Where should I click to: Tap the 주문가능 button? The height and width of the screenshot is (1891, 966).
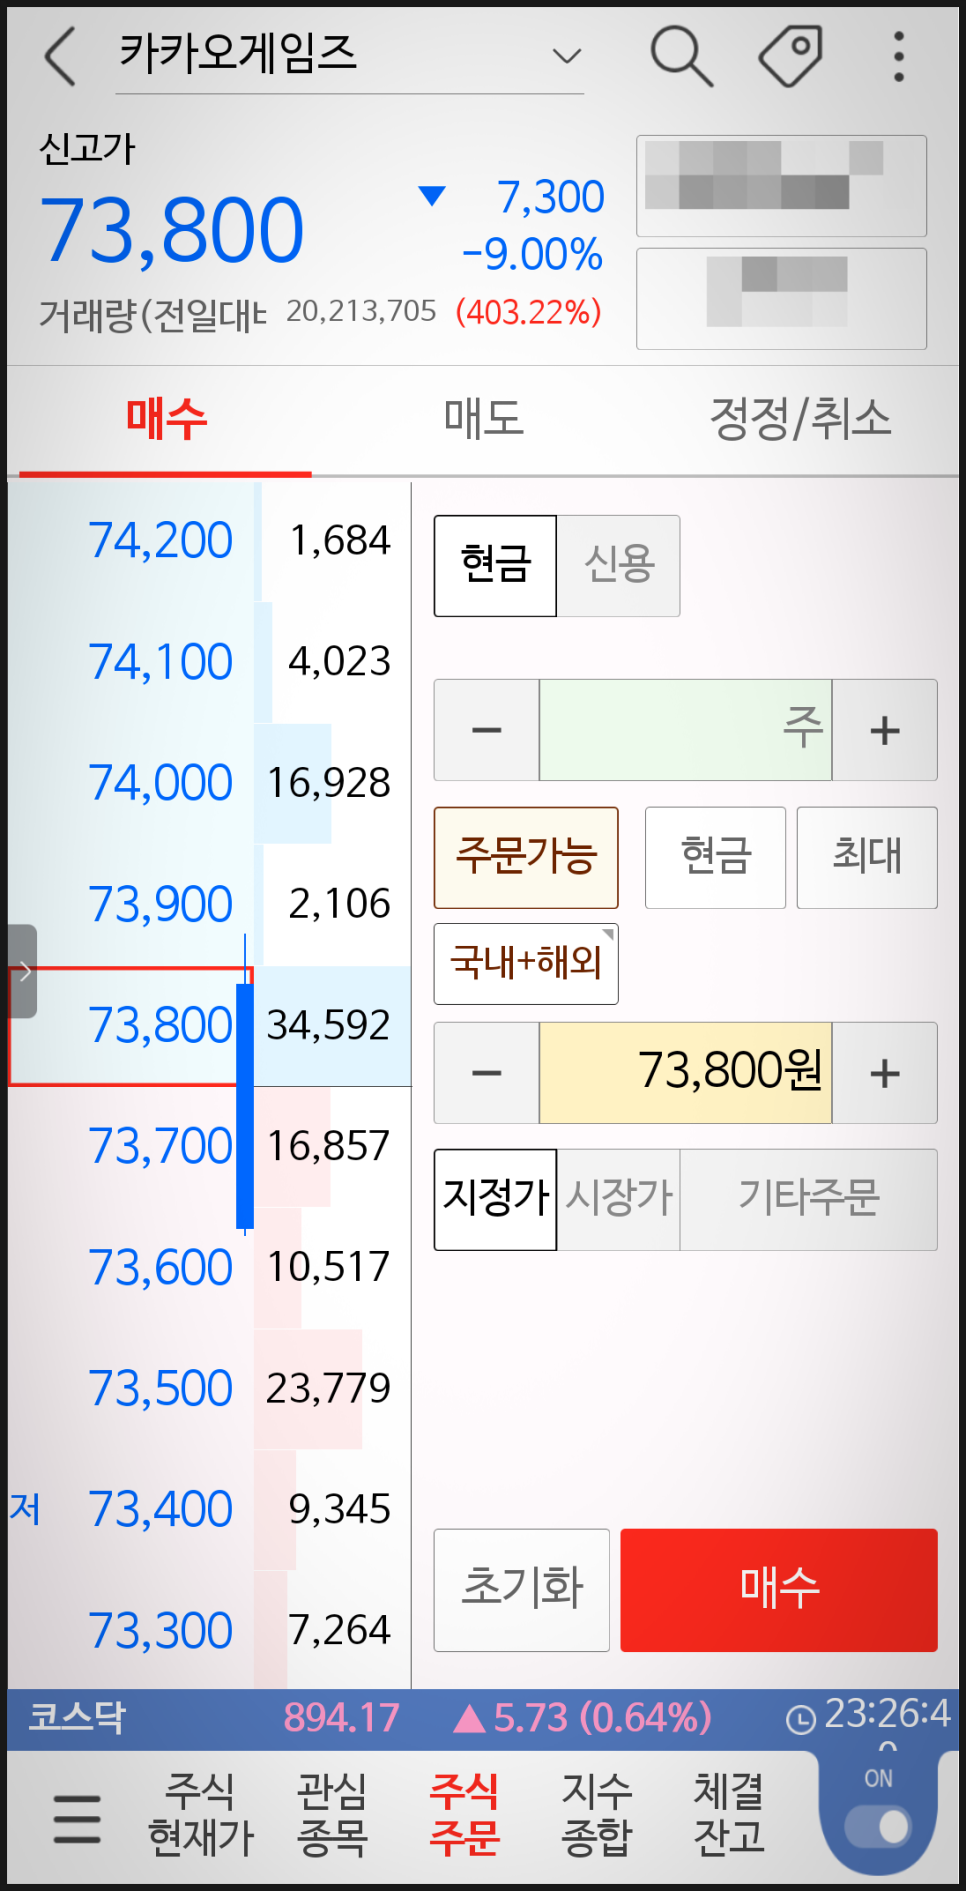point(526,858)
